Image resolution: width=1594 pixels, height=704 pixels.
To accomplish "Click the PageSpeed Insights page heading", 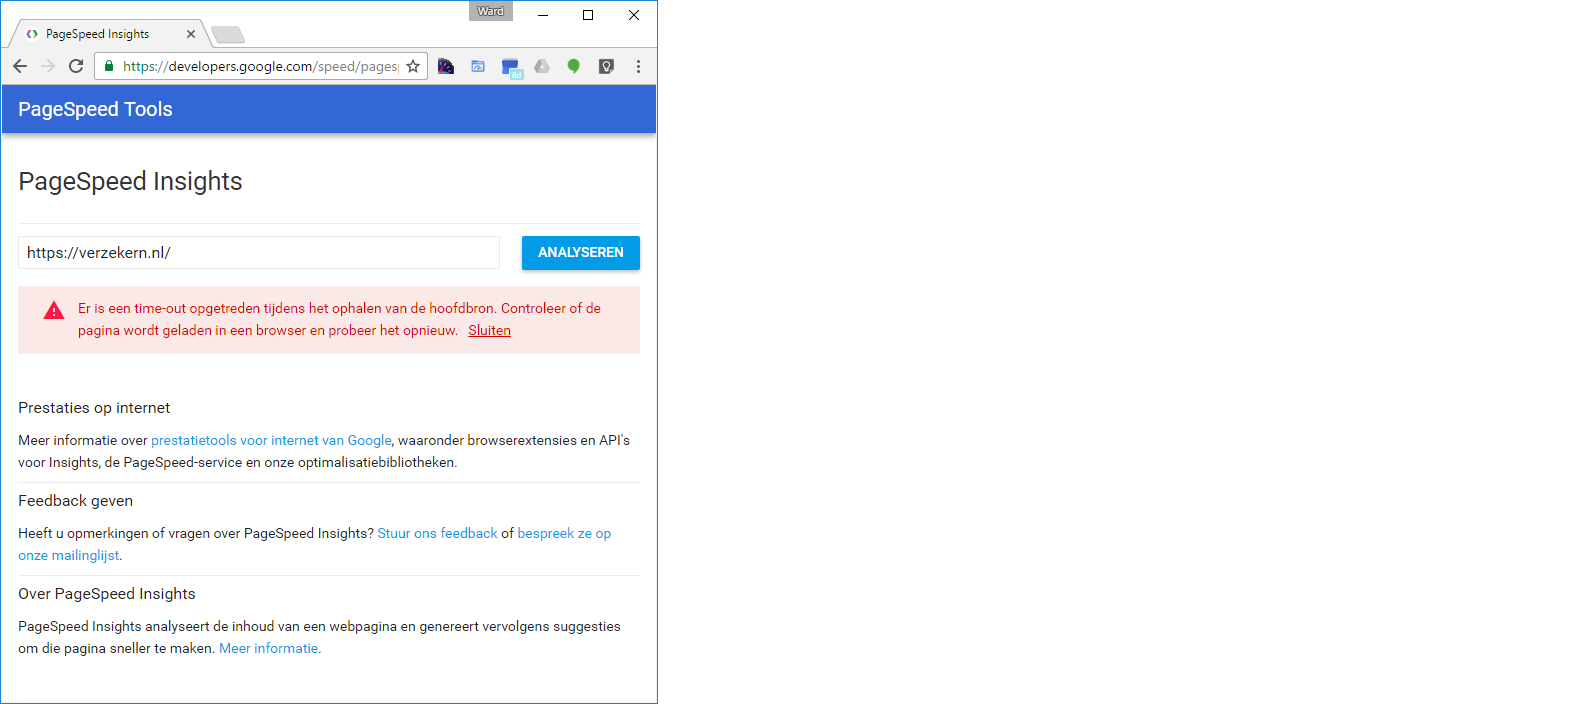I will (130, 181).
